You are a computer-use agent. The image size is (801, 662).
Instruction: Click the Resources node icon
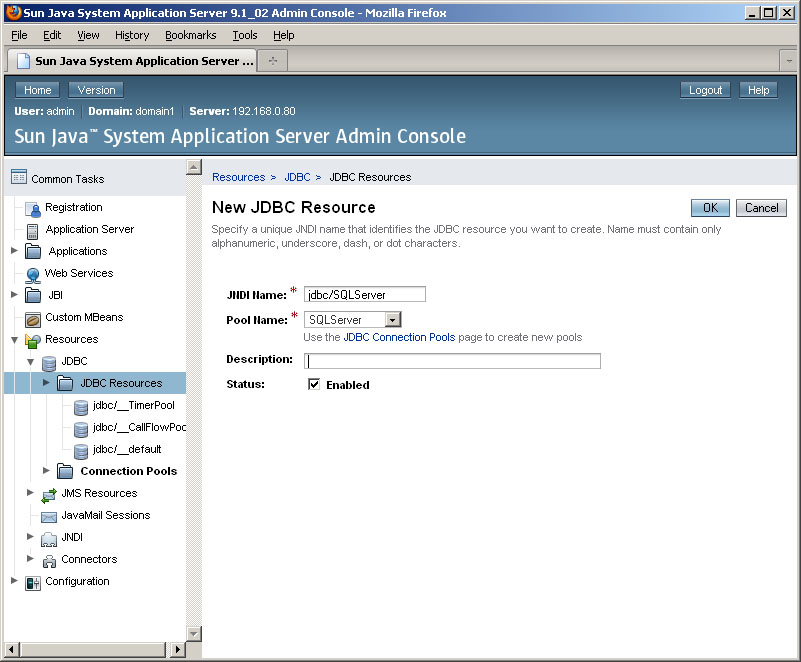(x=33, y=340)
